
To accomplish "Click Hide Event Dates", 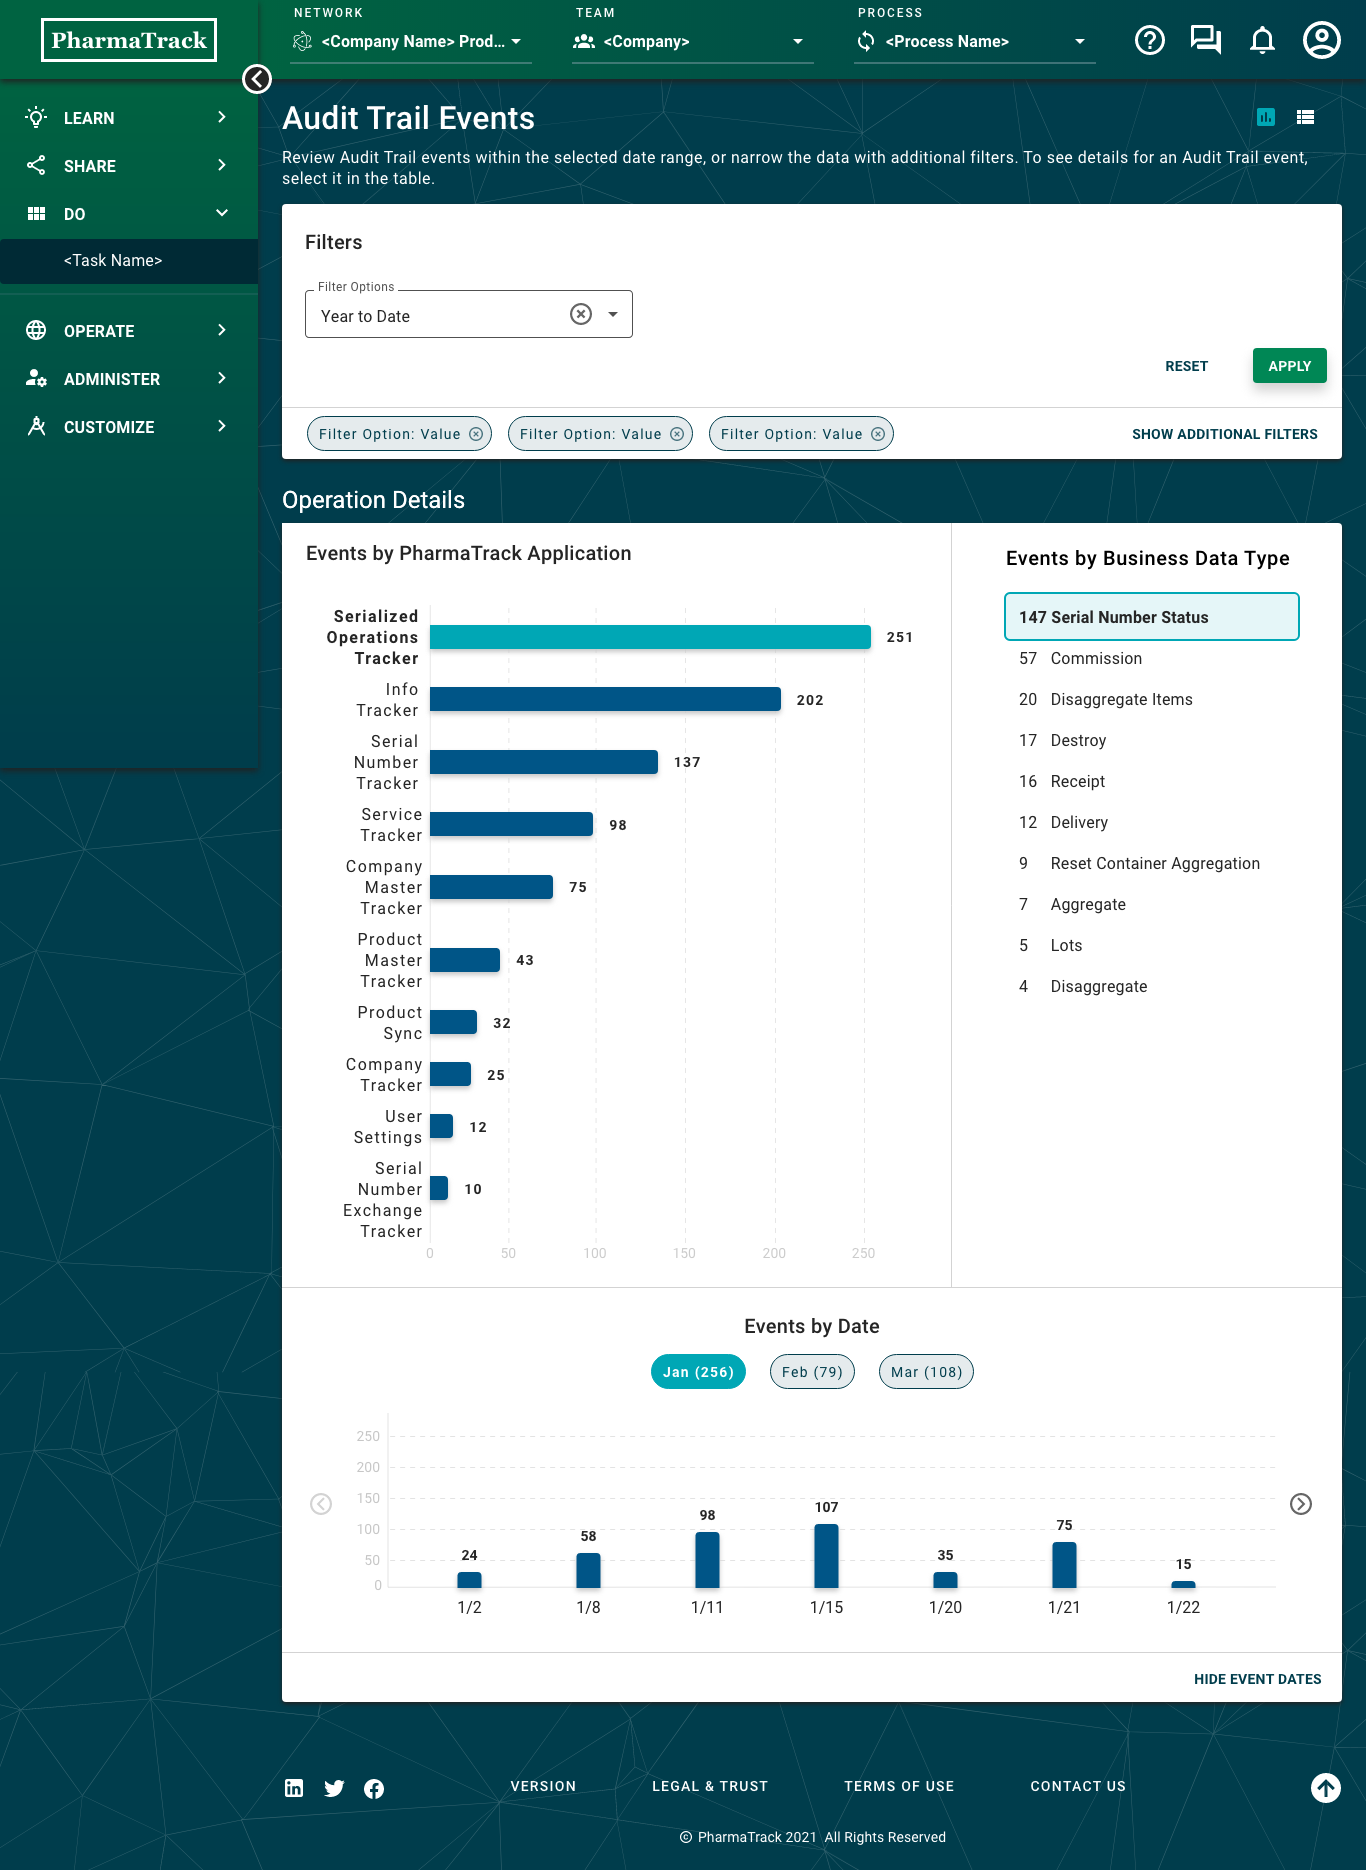I will click(x=1258, y=1679).
